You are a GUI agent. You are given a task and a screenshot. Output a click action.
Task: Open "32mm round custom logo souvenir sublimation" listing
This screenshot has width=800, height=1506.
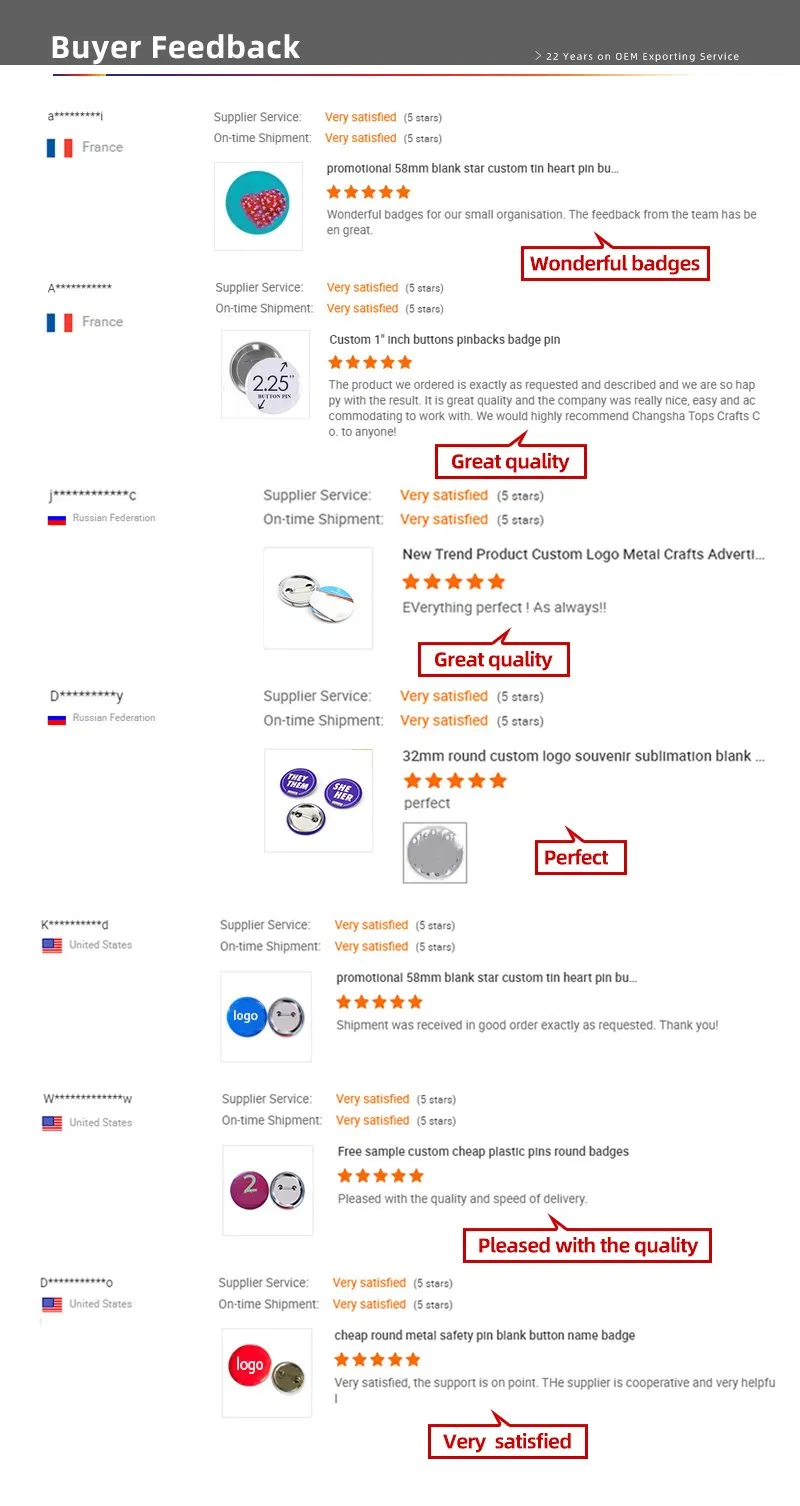click(583, 756)
